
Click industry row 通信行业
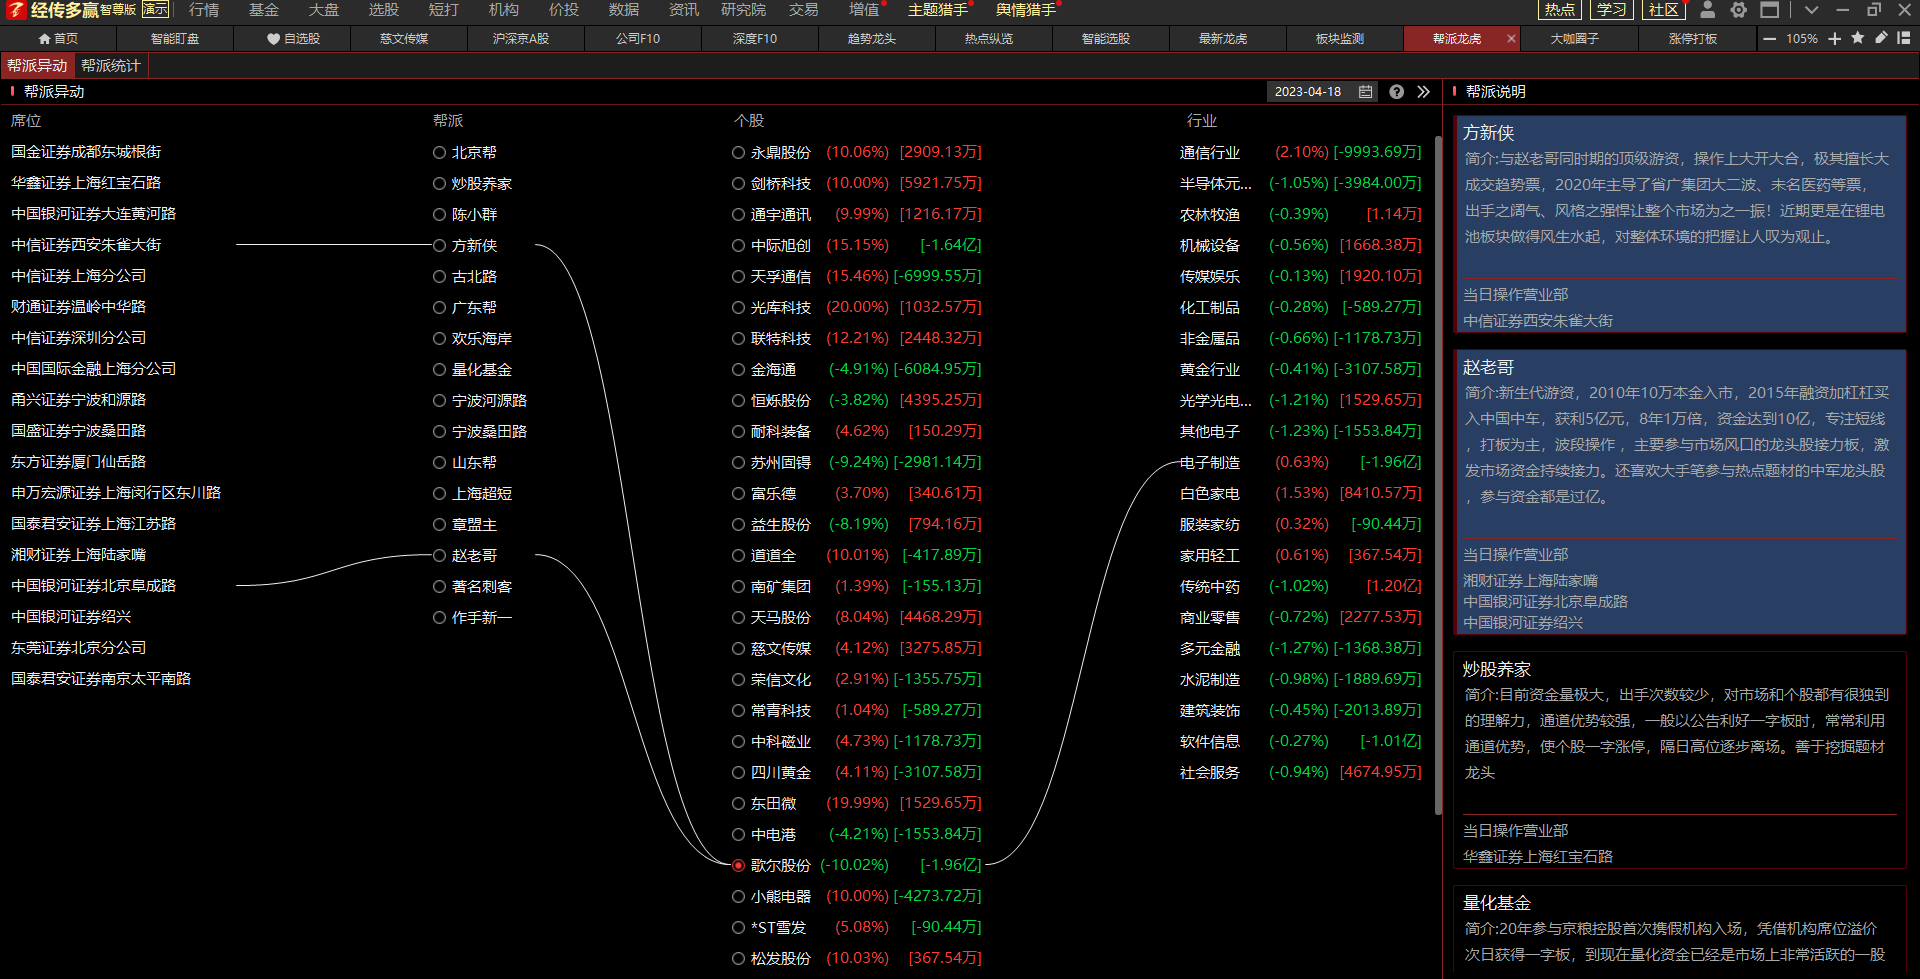1300,153
